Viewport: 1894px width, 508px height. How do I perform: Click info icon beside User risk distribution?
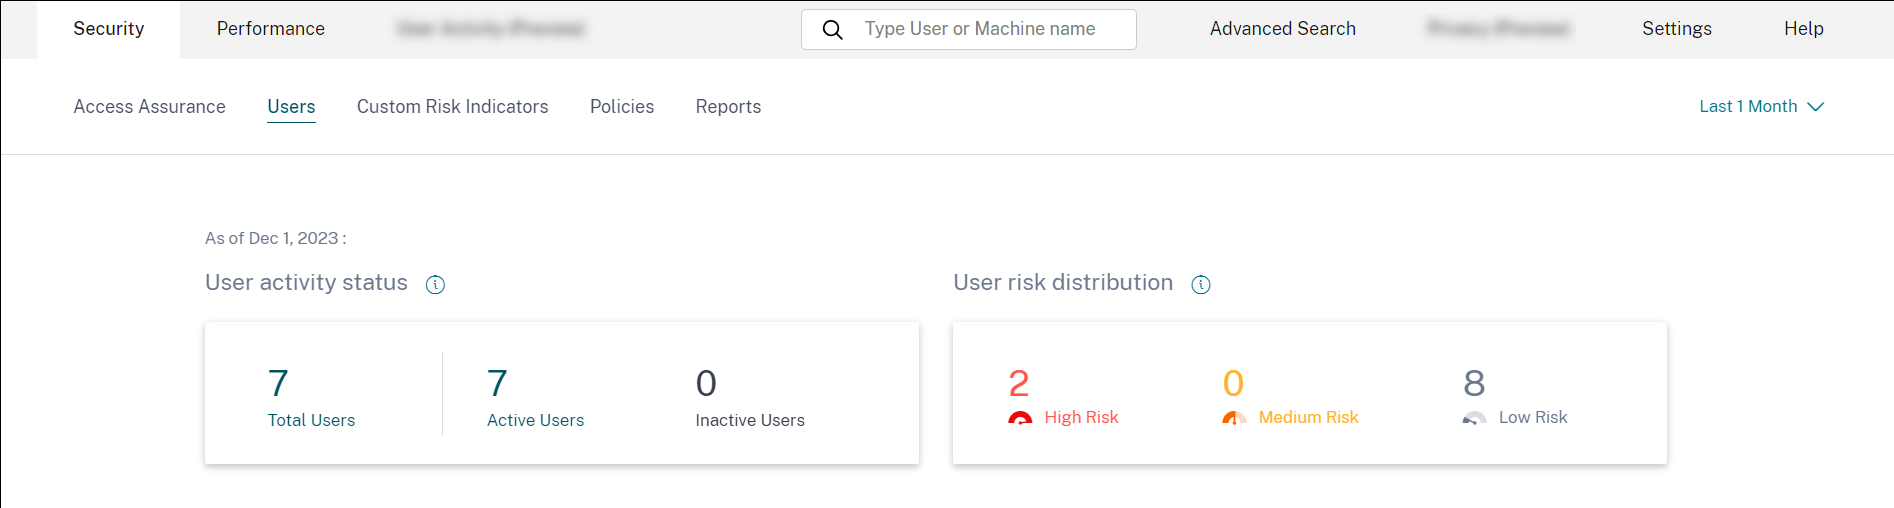click(x=1201, y=285)
